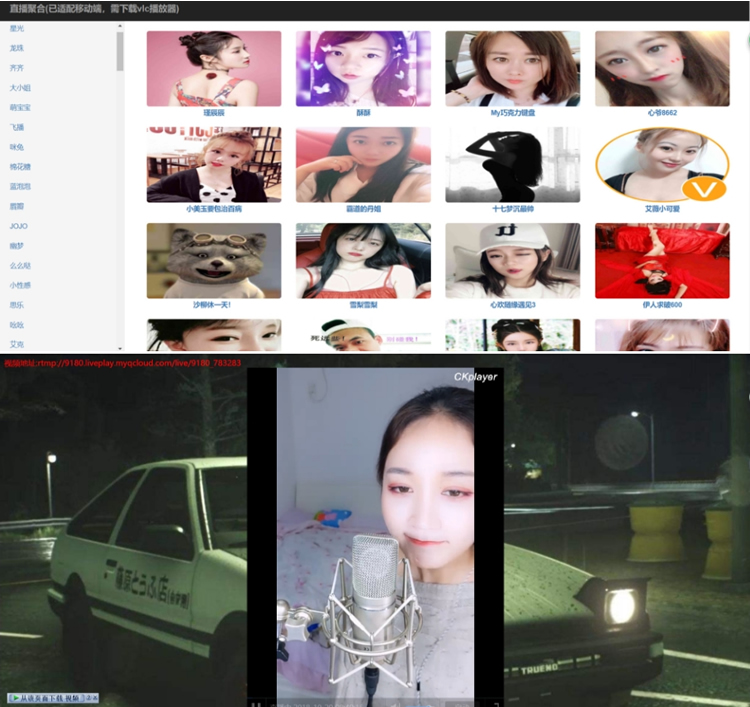This screenshot has height=707, width=750.
Task: Open the 十七梦沉最帅 silhouette thumbnail
Action: (x=512, y=164)
